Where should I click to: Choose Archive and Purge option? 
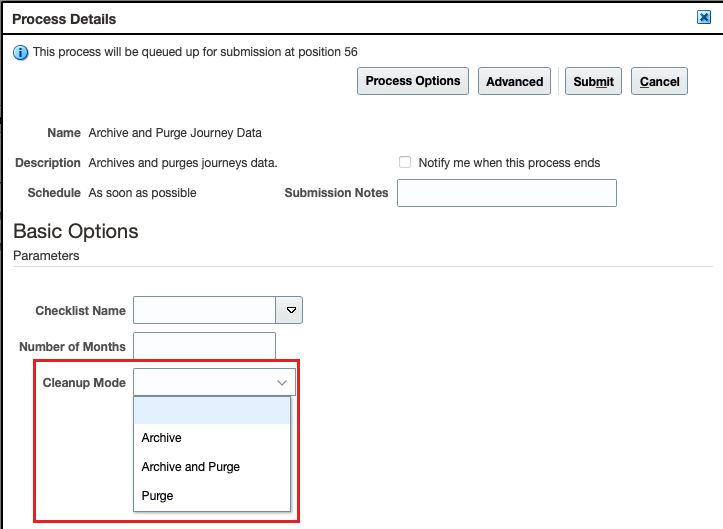[190, 467]
